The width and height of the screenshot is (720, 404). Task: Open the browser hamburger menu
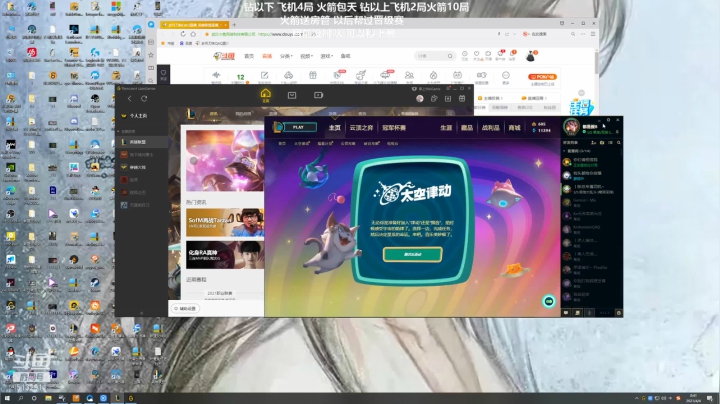pos(593,34)
